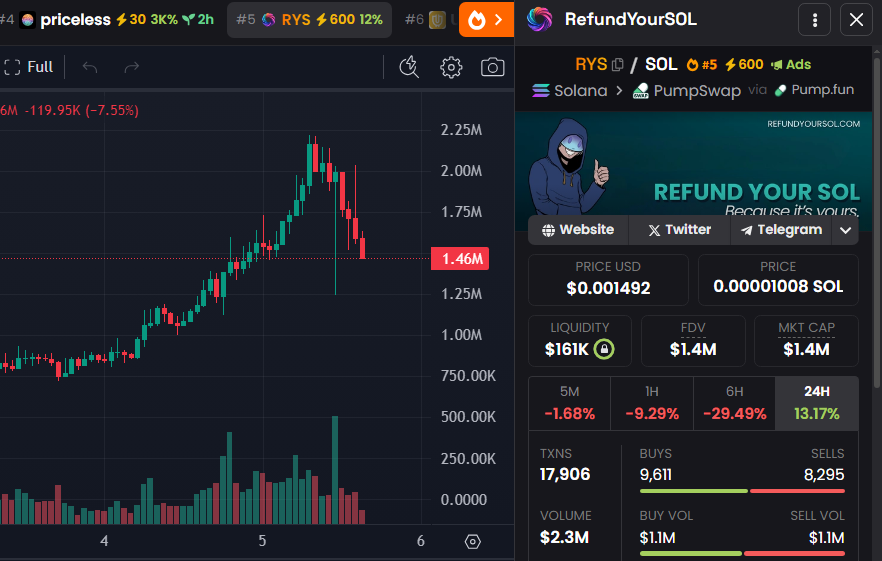Click the TXNS 17,906 value
Viewport: 882px width, 561px height.
coord(565,474)
